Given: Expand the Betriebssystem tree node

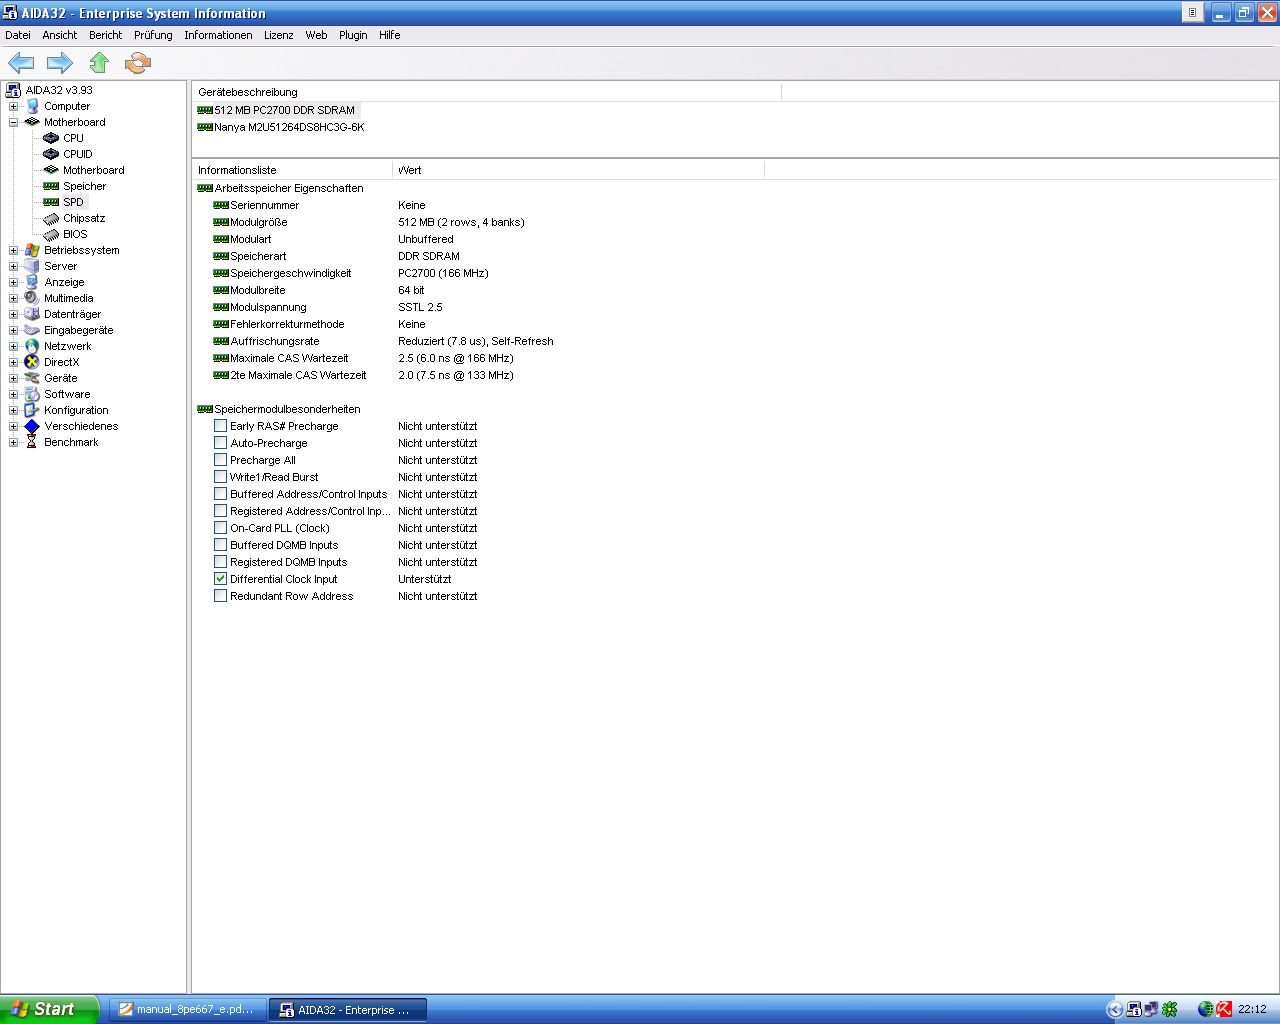Looking at the screenshot, I should tap(13, 250).
